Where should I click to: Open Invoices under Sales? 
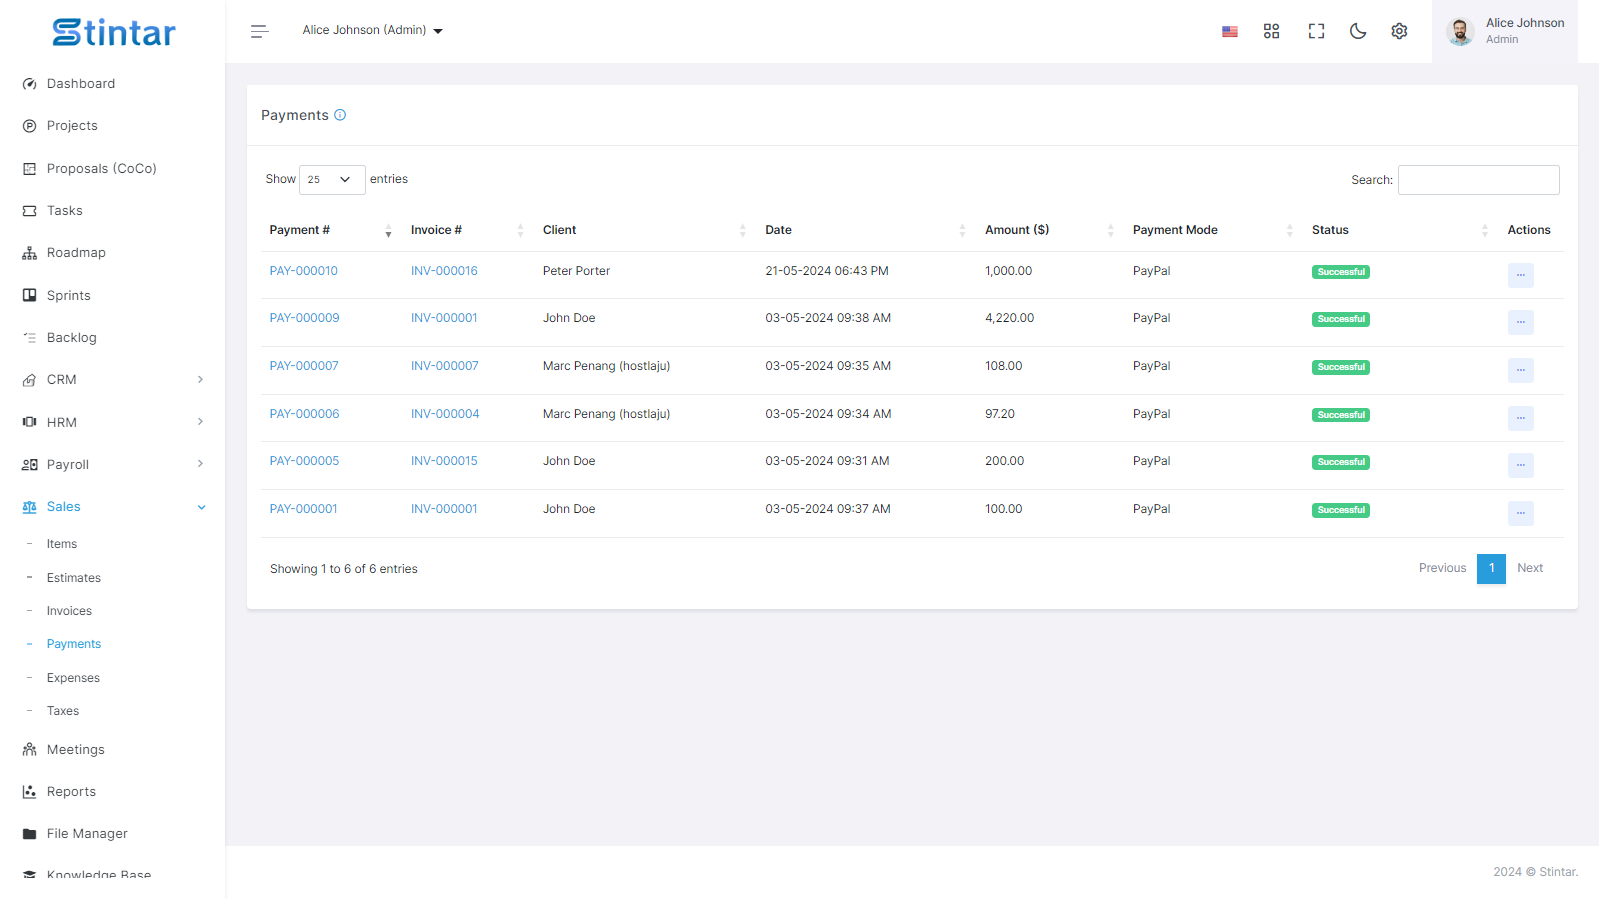point(69,611)
